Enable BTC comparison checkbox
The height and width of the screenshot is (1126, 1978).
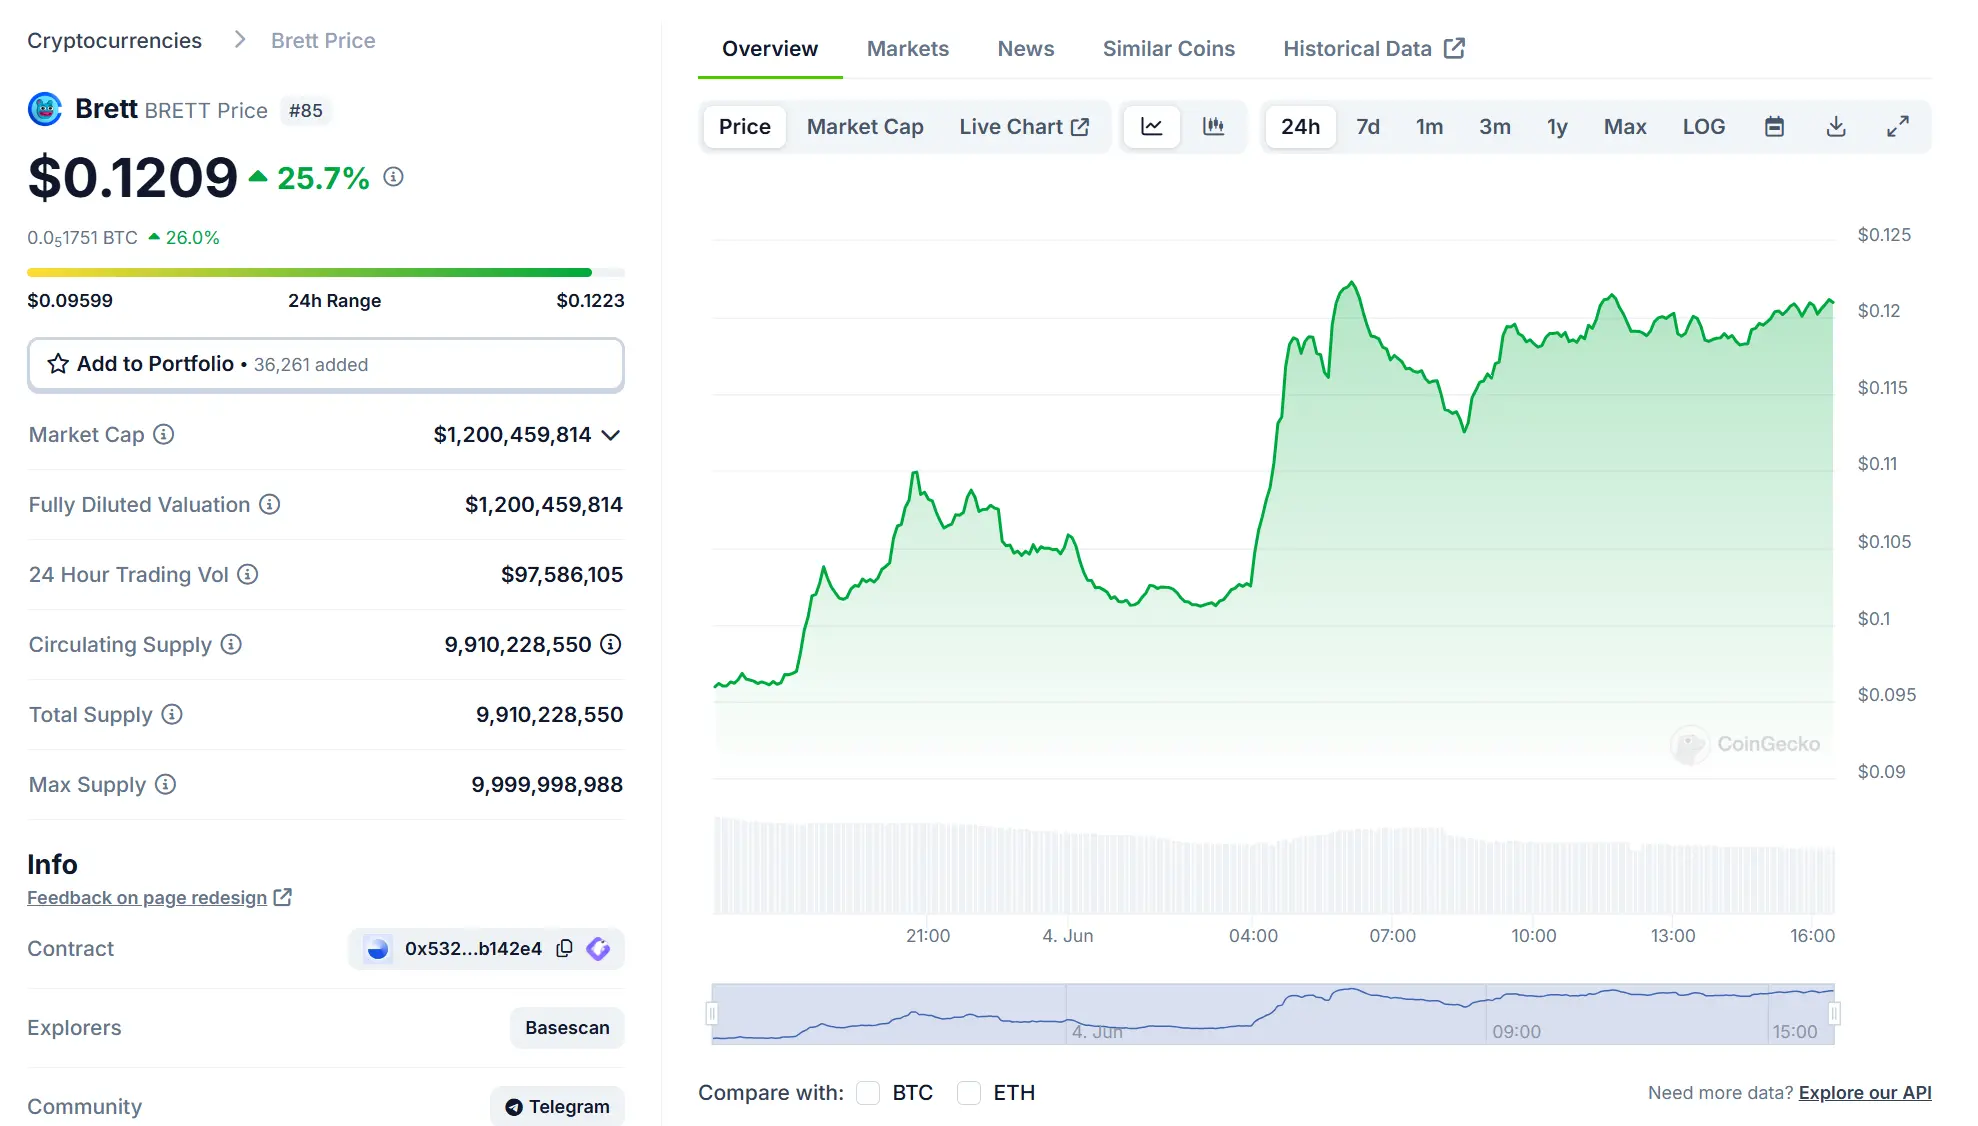point(868,1093)
